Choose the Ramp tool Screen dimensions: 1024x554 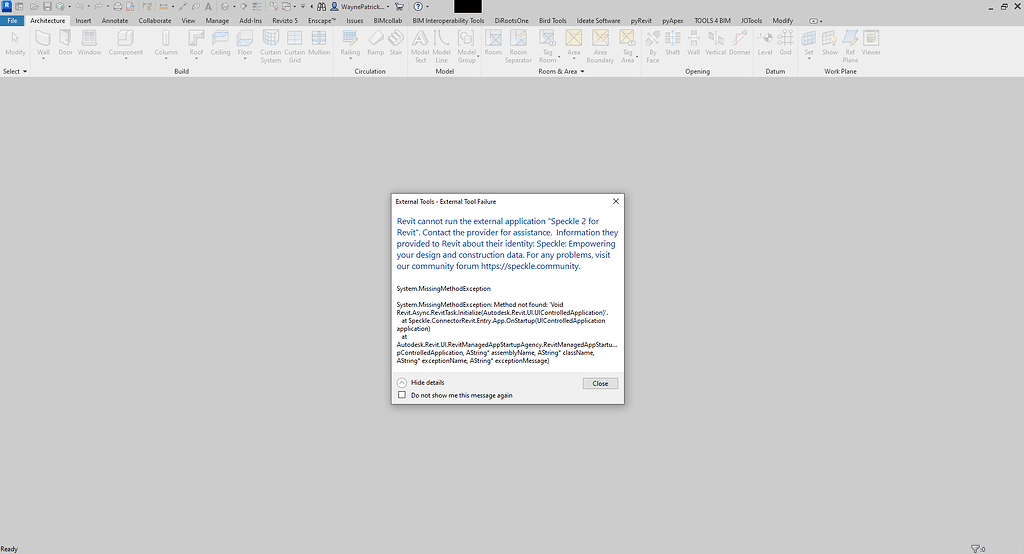coord(376,43)
